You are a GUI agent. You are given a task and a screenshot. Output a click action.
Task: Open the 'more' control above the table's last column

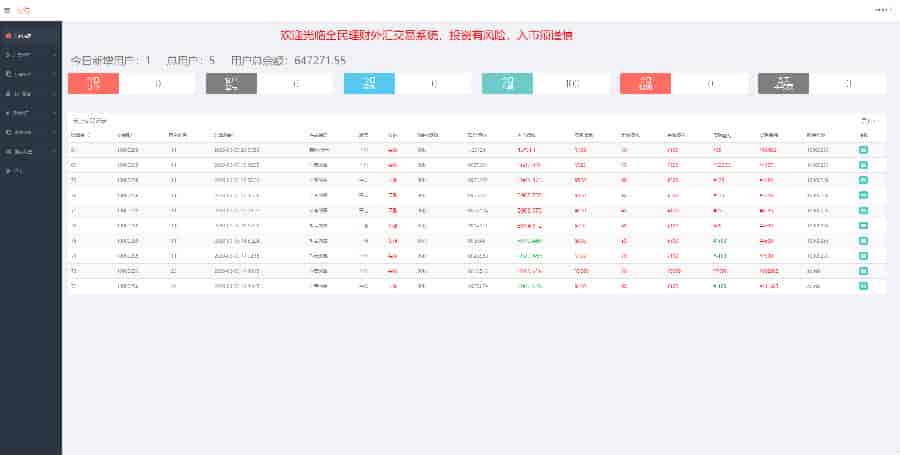870,120
